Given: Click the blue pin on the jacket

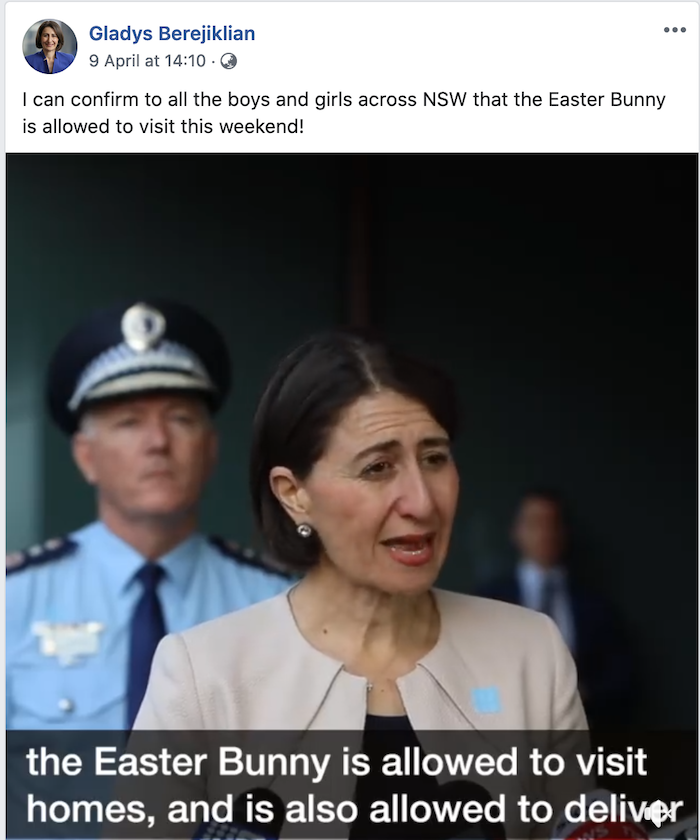Looking at the screenshot, I should 486,699.
